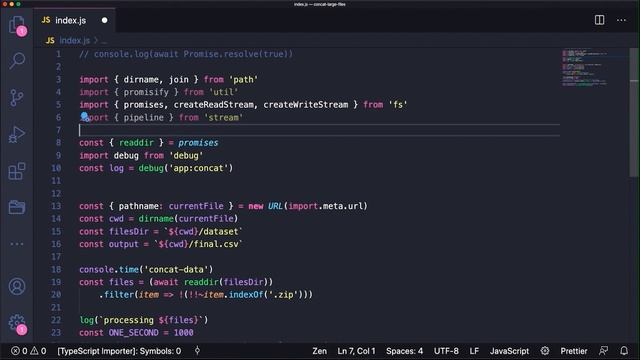Click the green macOS maximize window button
The height and width of the screenshot is (360, 640).
(x=18, y=4)
